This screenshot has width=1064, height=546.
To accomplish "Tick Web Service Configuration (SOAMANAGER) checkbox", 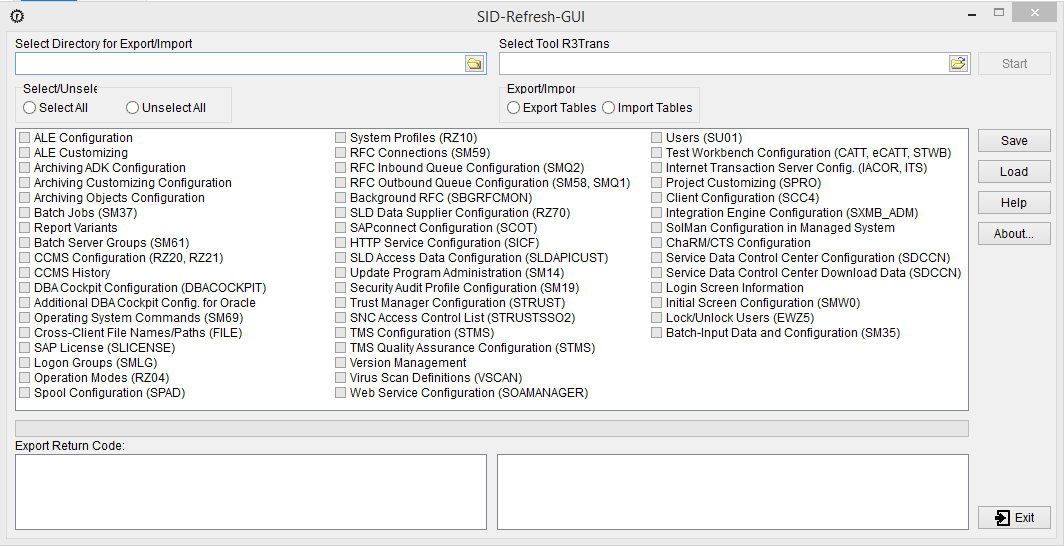I will pyautogui.click(x=341, y=393).
